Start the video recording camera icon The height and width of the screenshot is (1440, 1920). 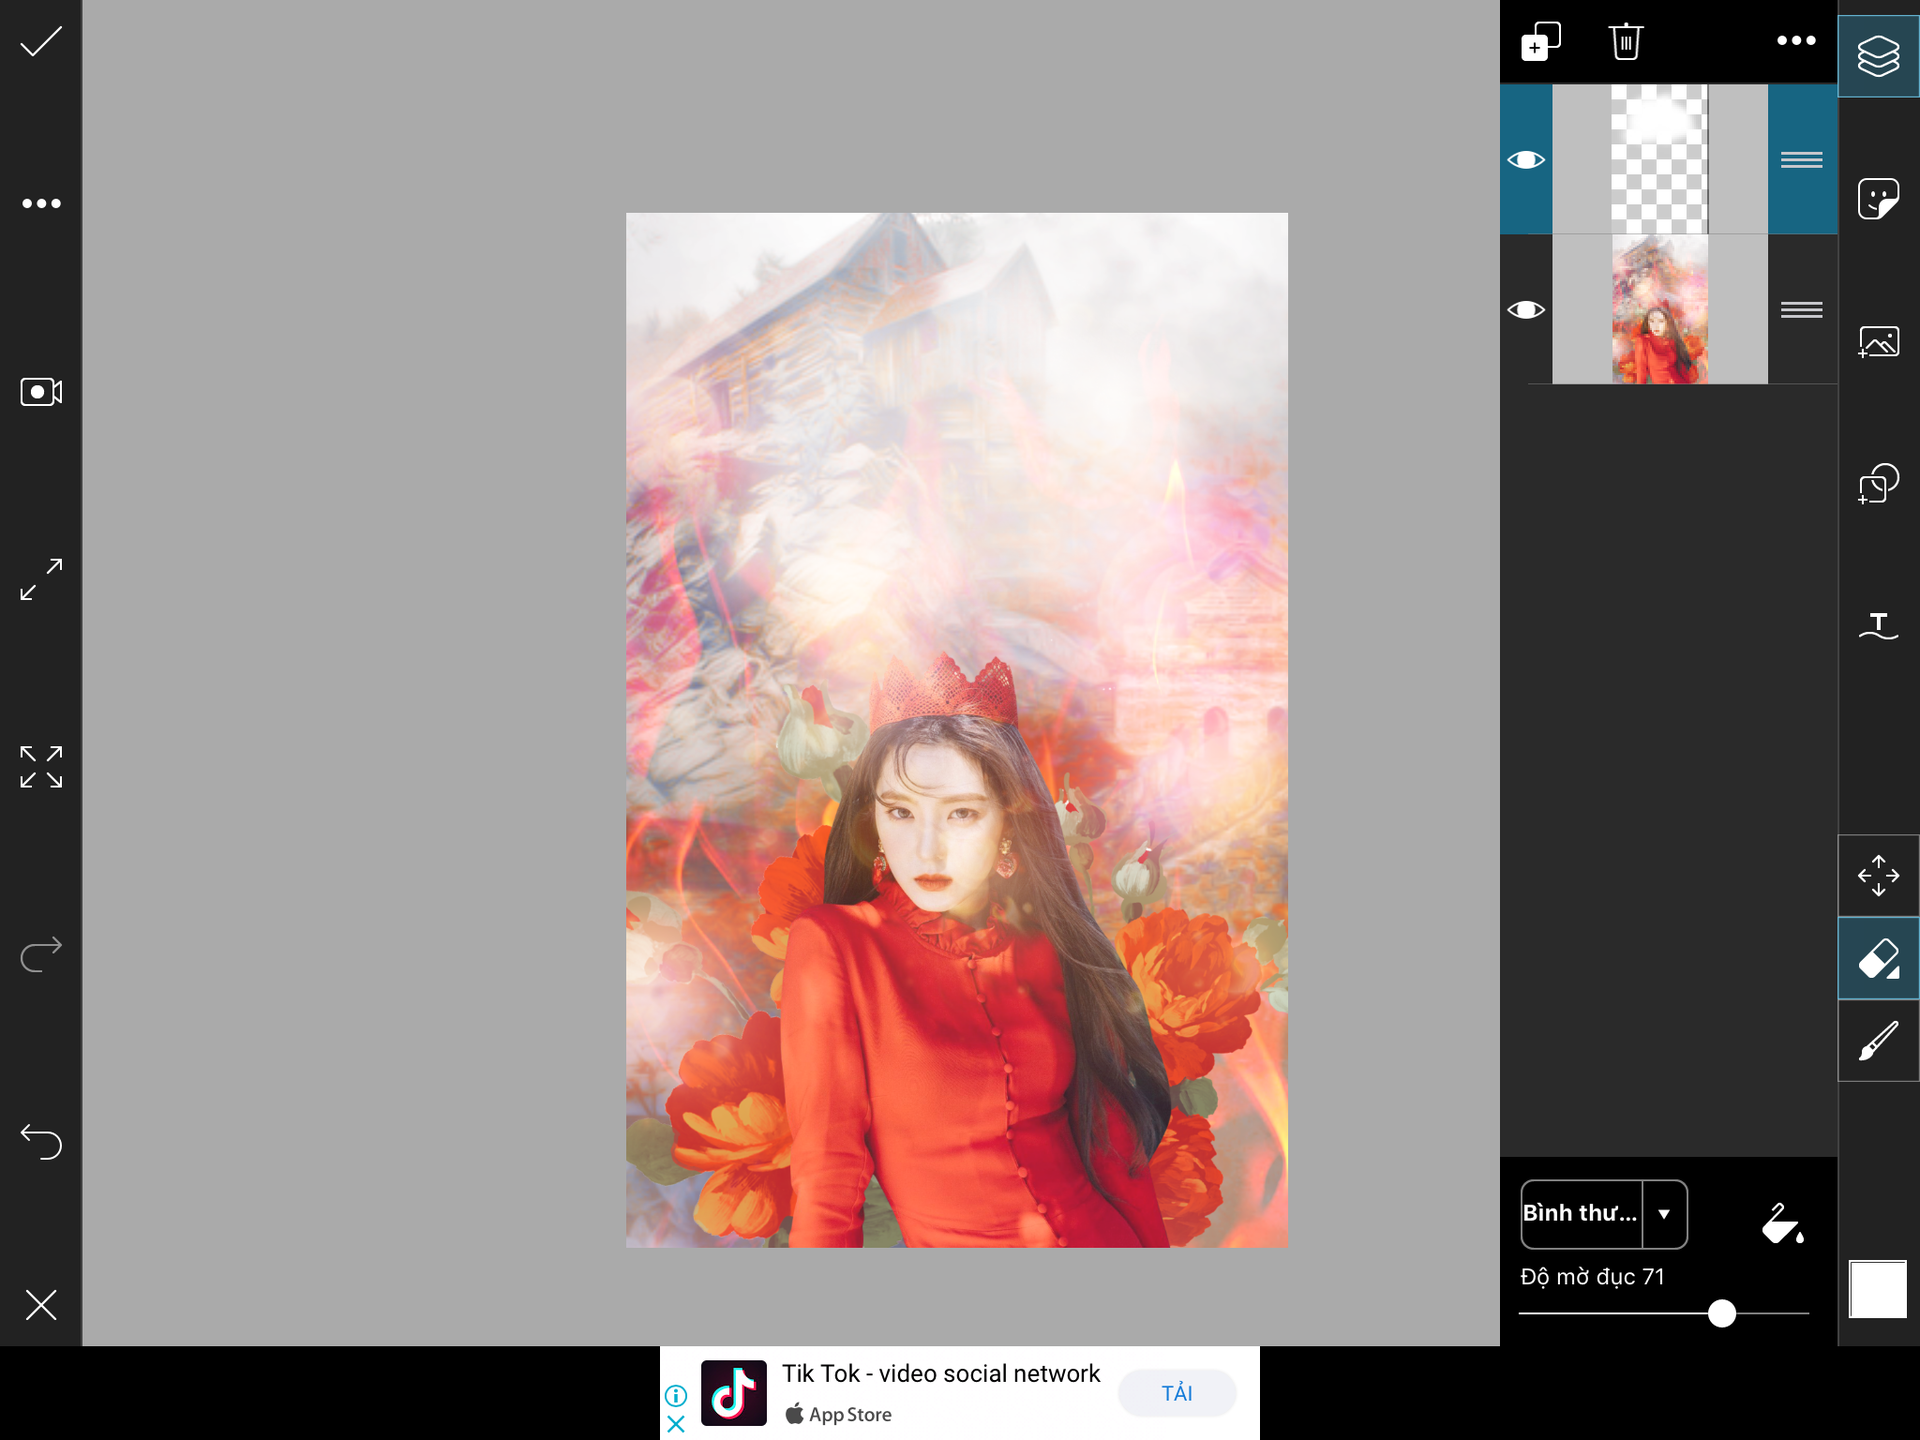pyautogui.click(x=41, y=391)
